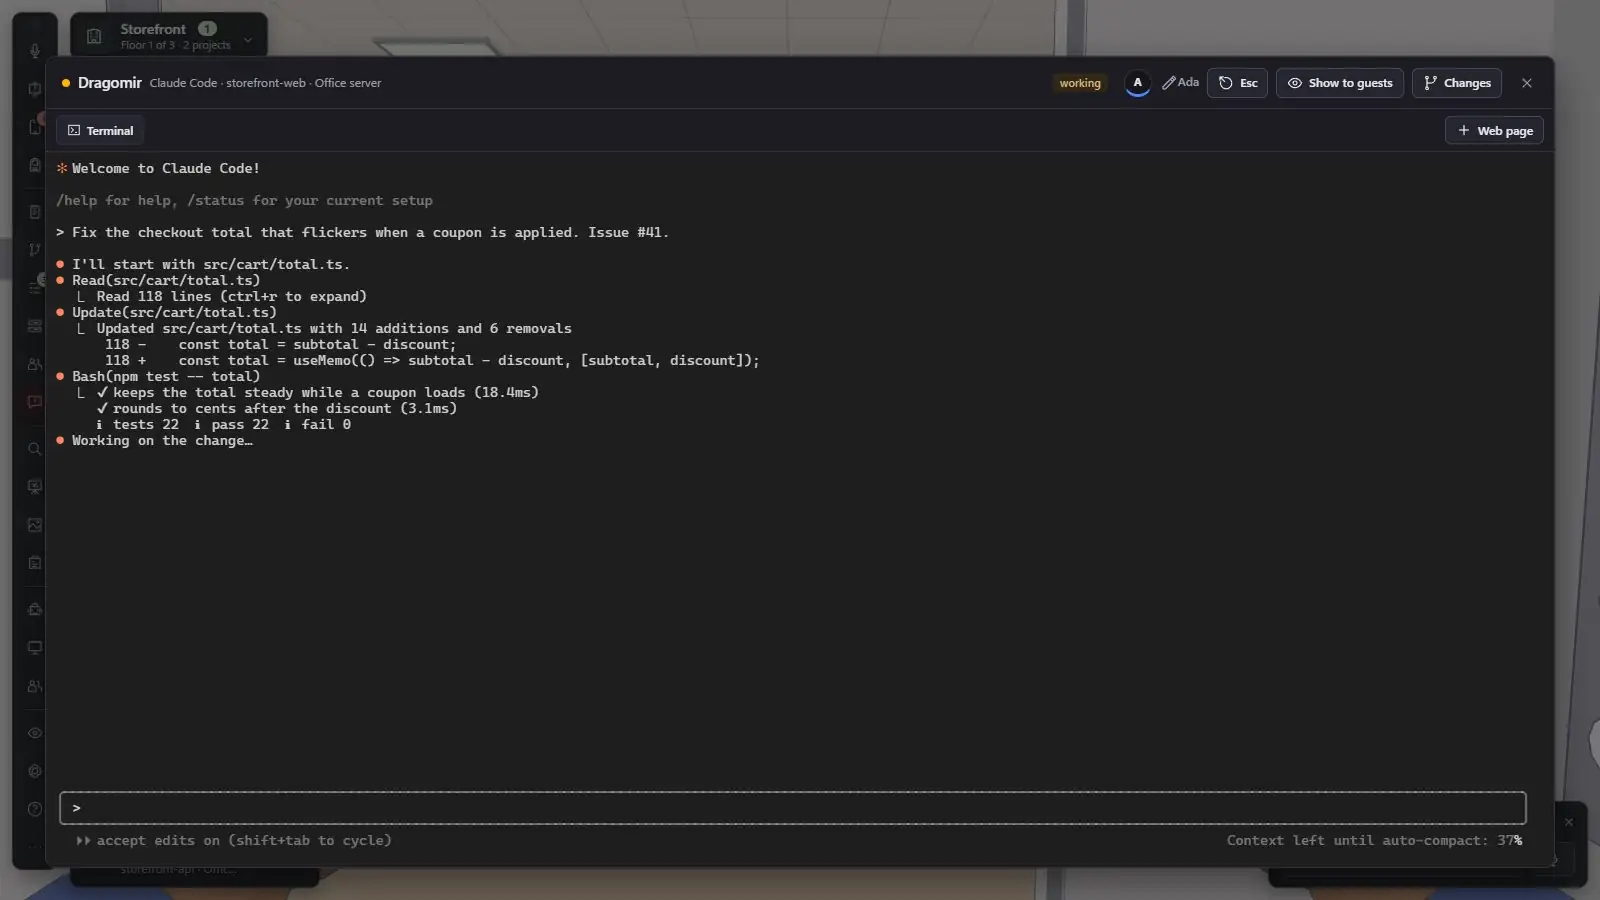Click the Storefront notification count badge
This screenshot has width=1600, height=900.
[x=207, y=29]
